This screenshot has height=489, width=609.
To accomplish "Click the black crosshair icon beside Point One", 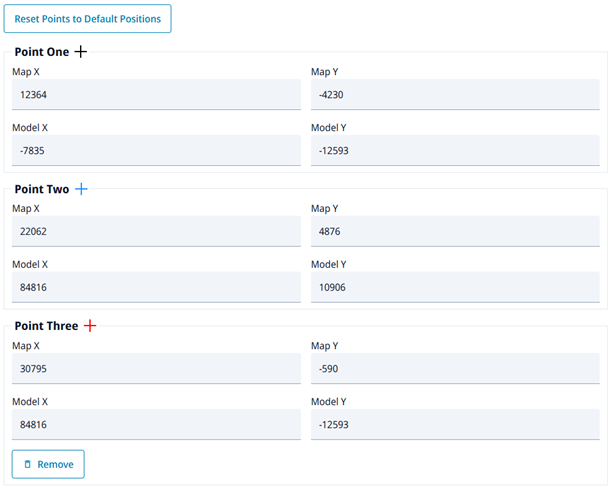I will point(81,52).
